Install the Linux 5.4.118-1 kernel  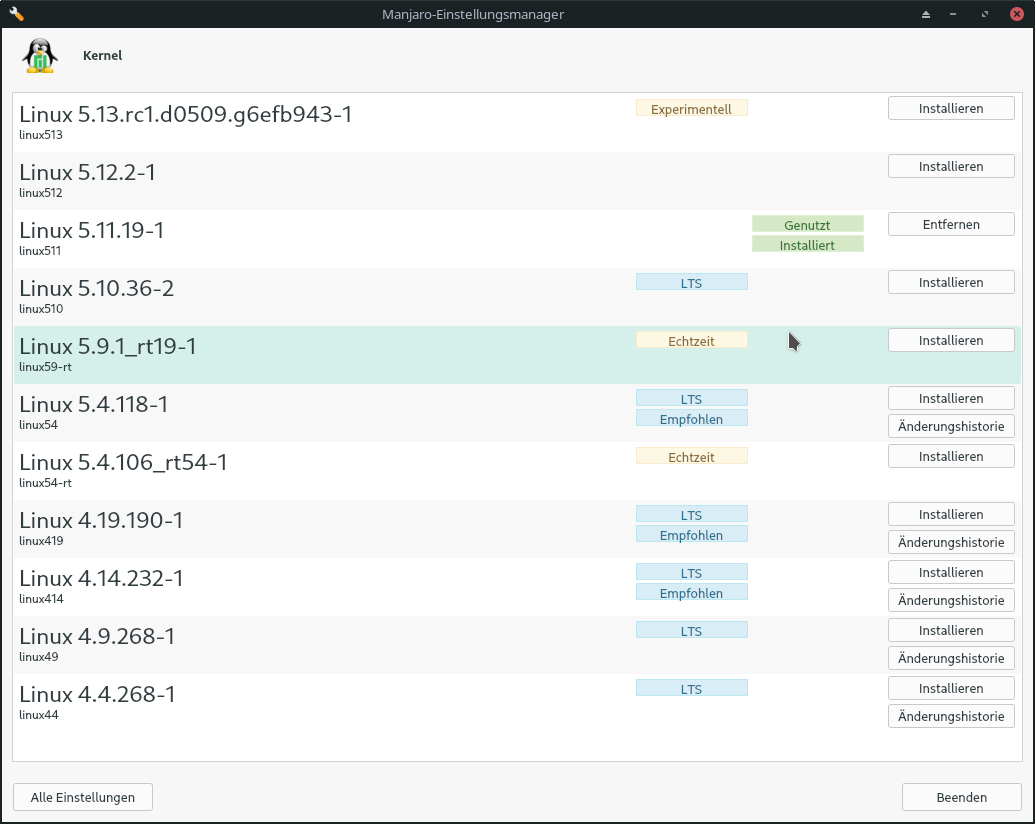[951, 399]
